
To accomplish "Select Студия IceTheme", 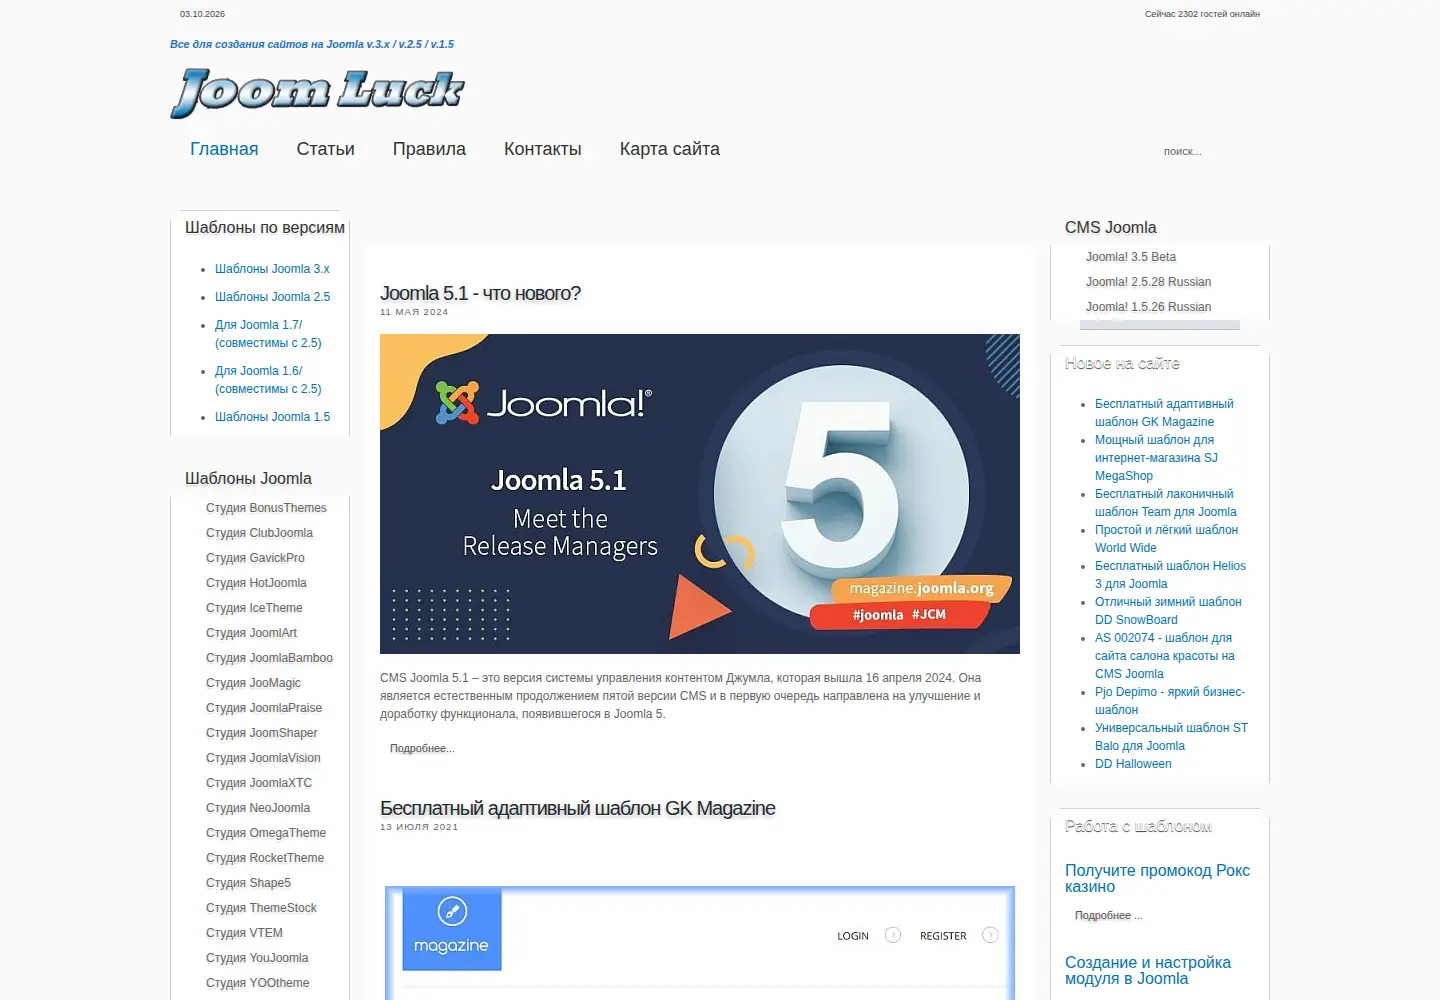I will coord(254,608).
